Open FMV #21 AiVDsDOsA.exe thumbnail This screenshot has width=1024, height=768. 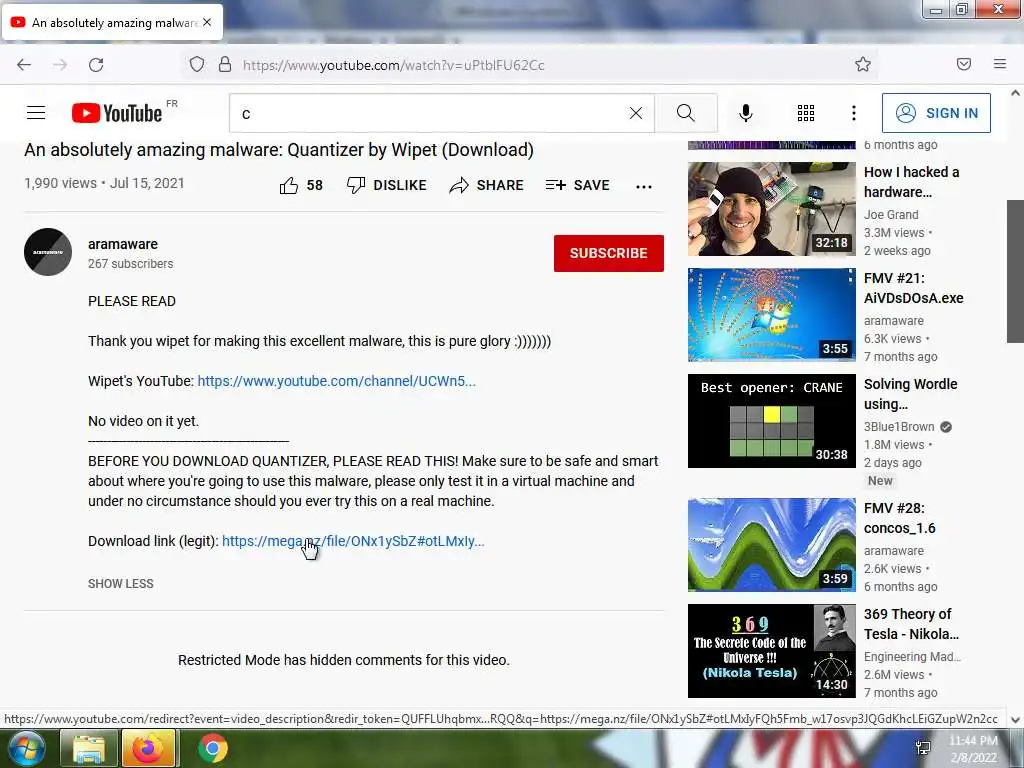772,315
